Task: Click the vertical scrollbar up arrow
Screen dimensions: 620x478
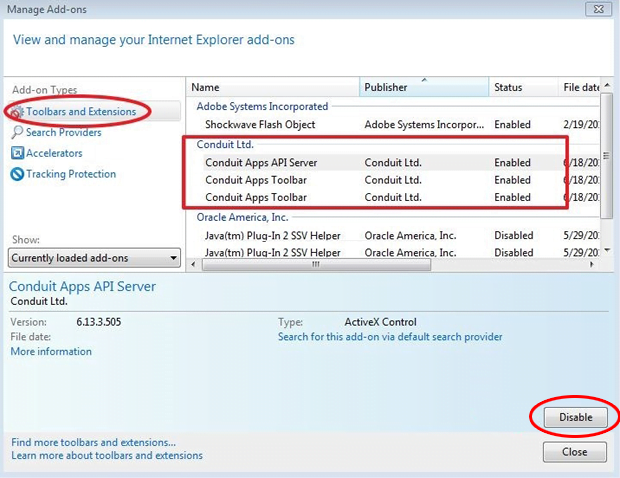Action: 607,85
